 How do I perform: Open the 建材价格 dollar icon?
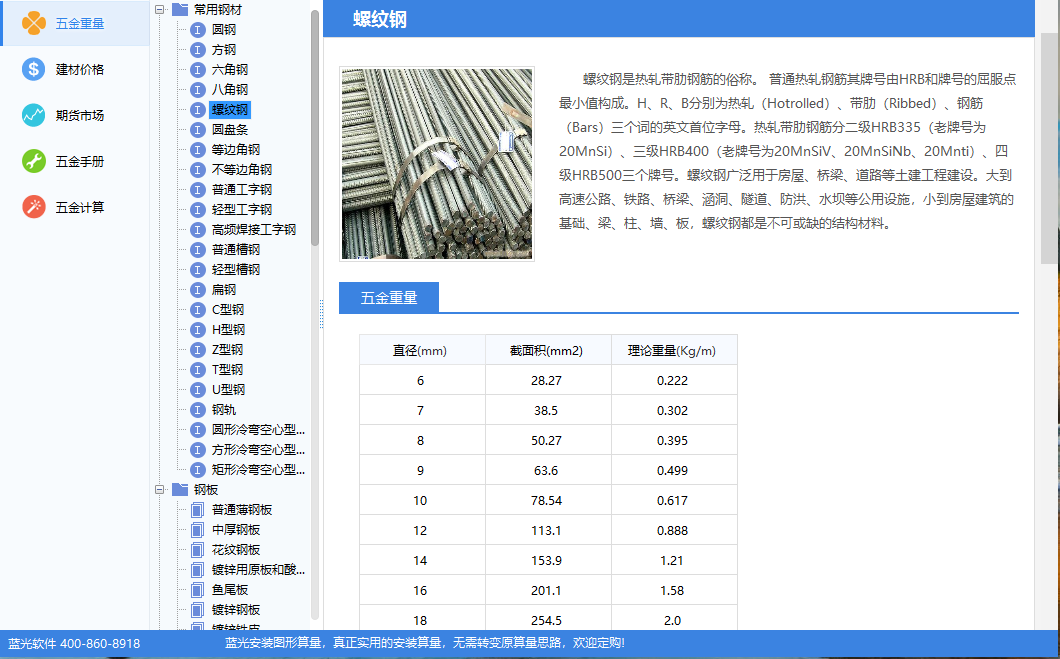coord(33,69)
